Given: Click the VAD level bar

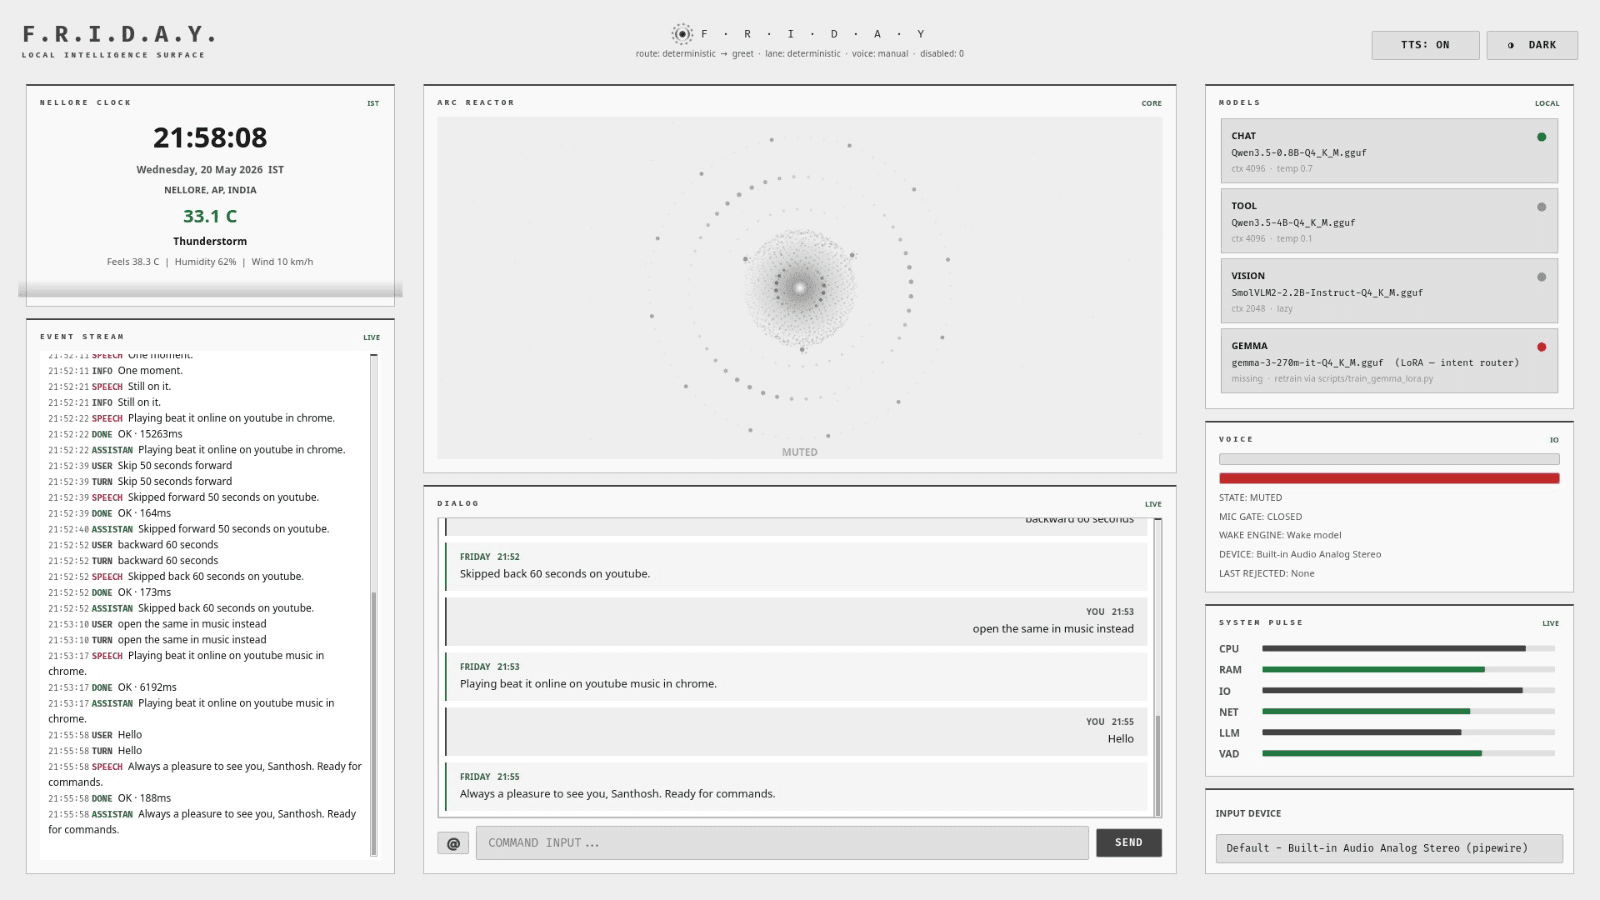Looking at the screenshot, I should coord(1408,754).
